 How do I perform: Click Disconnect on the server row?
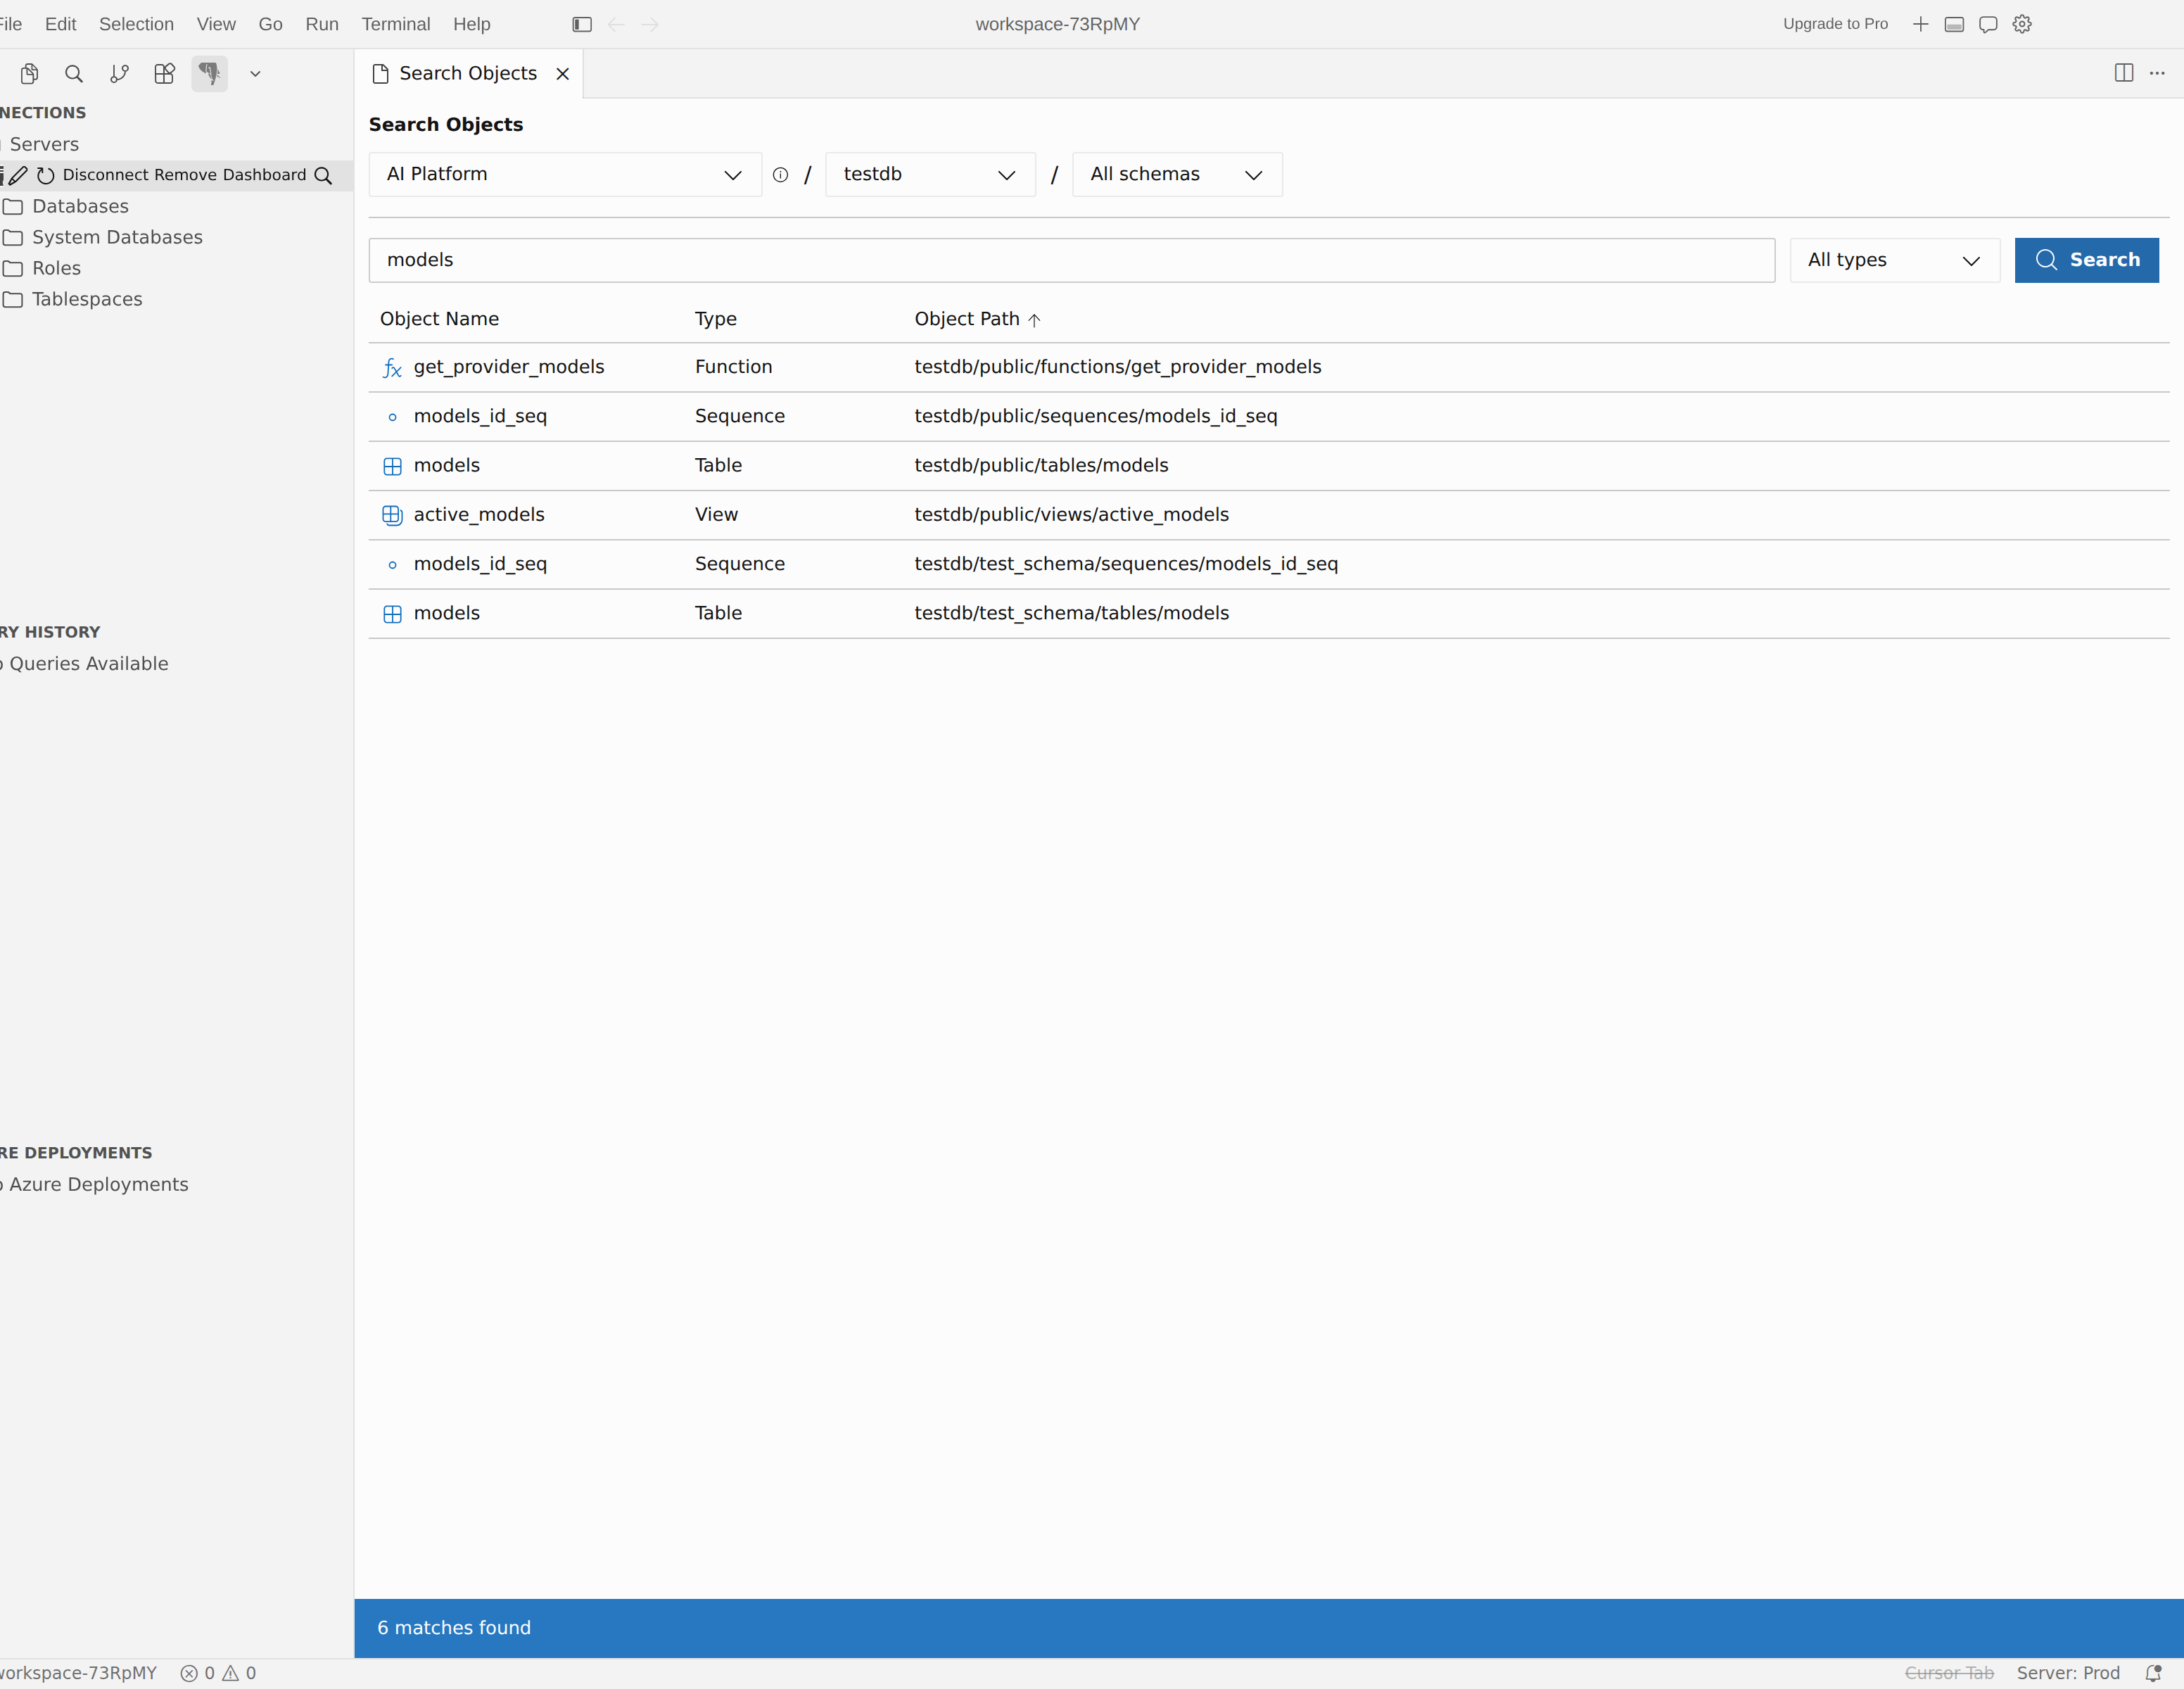pos(106,175)
